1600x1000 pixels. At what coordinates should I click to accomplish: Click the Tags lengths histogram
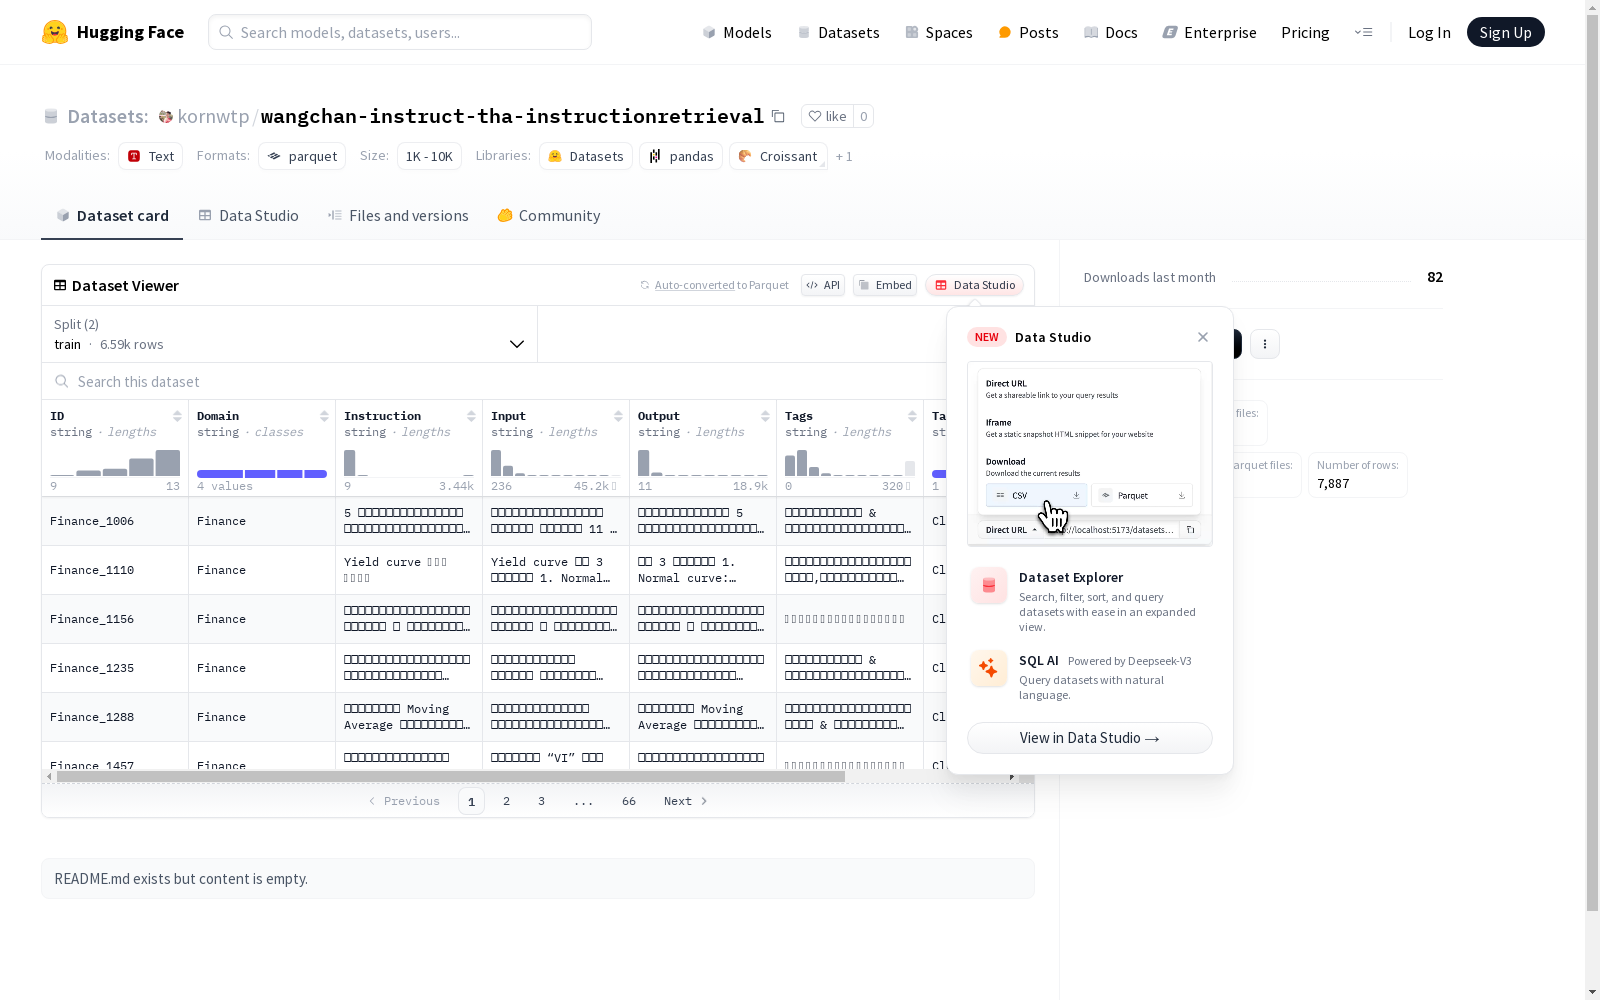click(x=850, y=462)
